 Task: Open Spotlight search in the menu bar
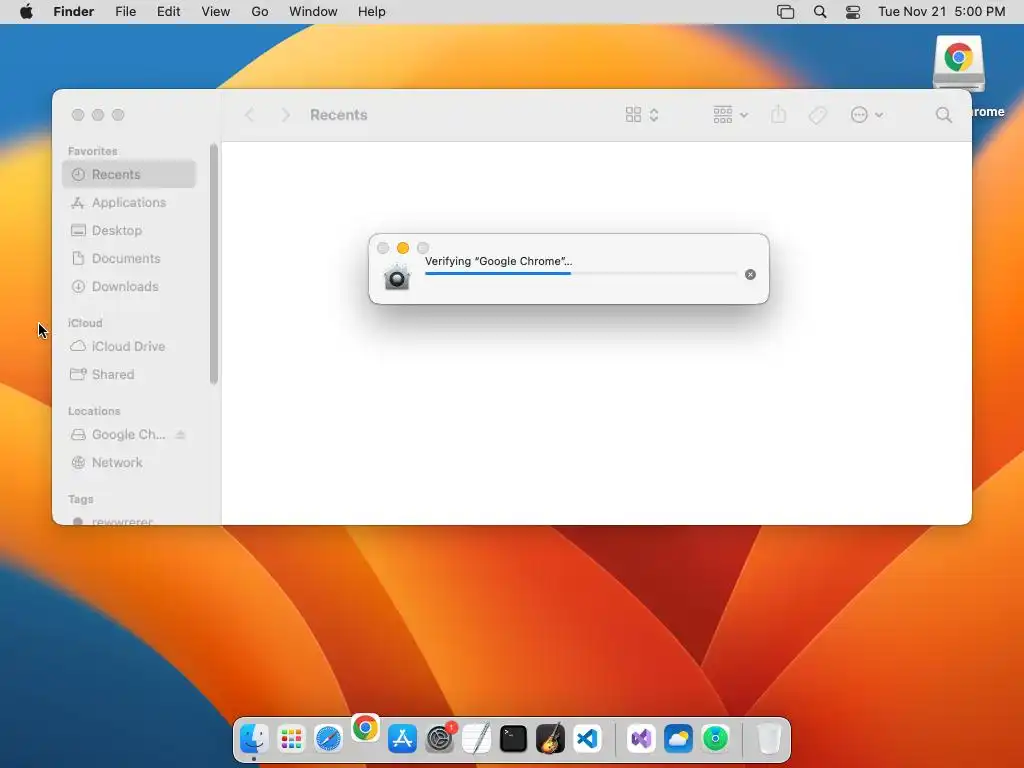coord(820,12)
